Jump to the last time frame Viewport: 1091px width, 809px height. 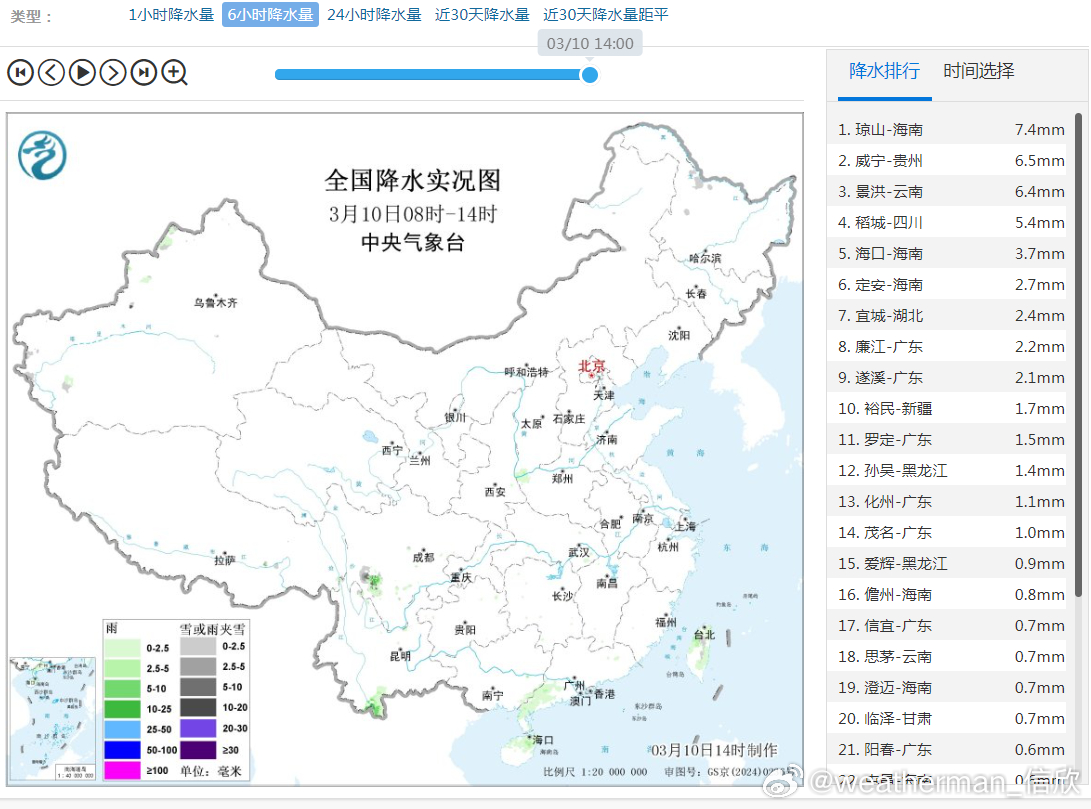144,72
